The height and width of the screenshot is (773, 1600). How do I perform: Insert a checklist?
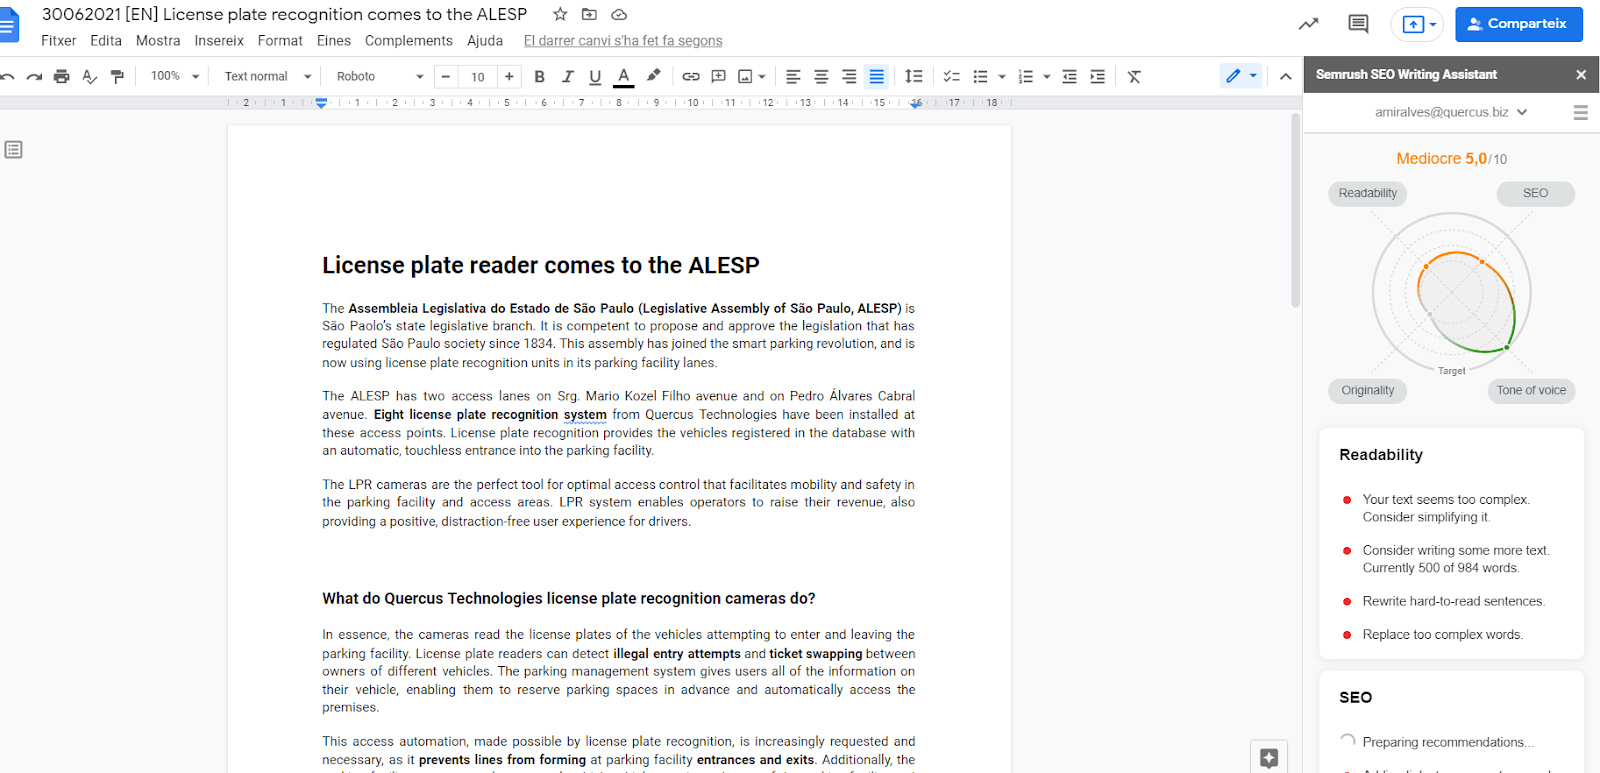(952, 76)
